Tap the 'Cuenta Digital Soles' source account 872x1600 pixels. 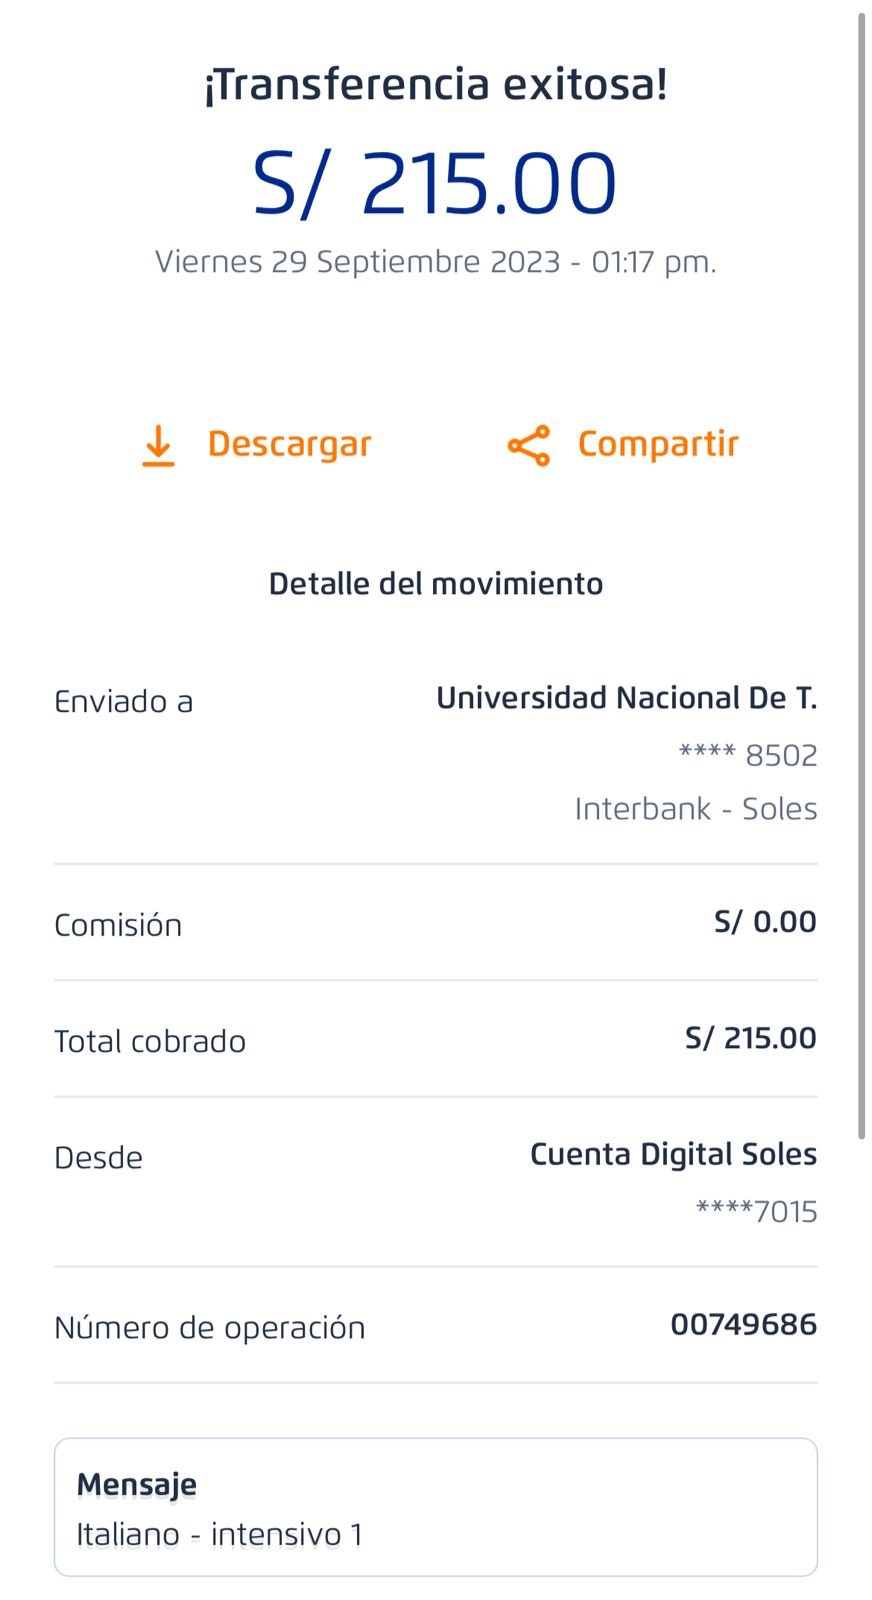pyautogui.click(x=673, y=1154)
